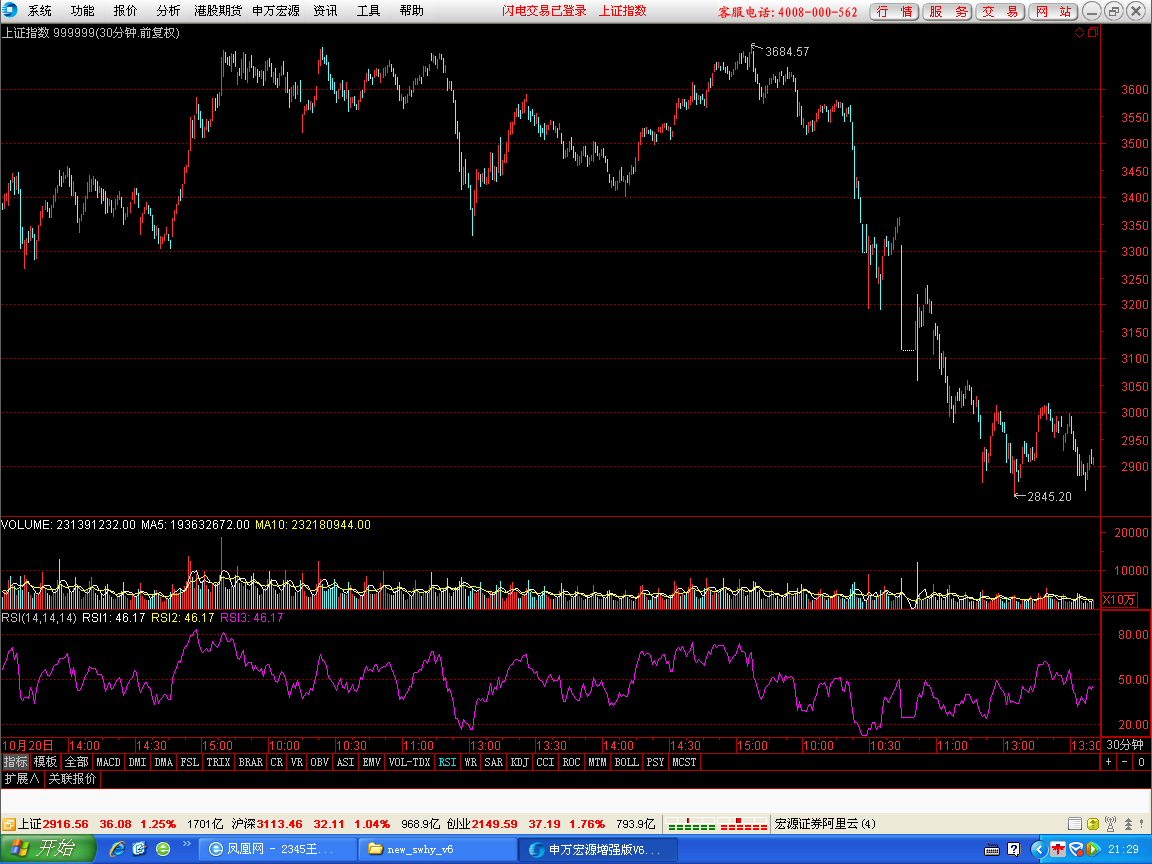This screenshot has height=864, width=1152.
Task: Switch the indicator to CCI
Action: (545, 763)
